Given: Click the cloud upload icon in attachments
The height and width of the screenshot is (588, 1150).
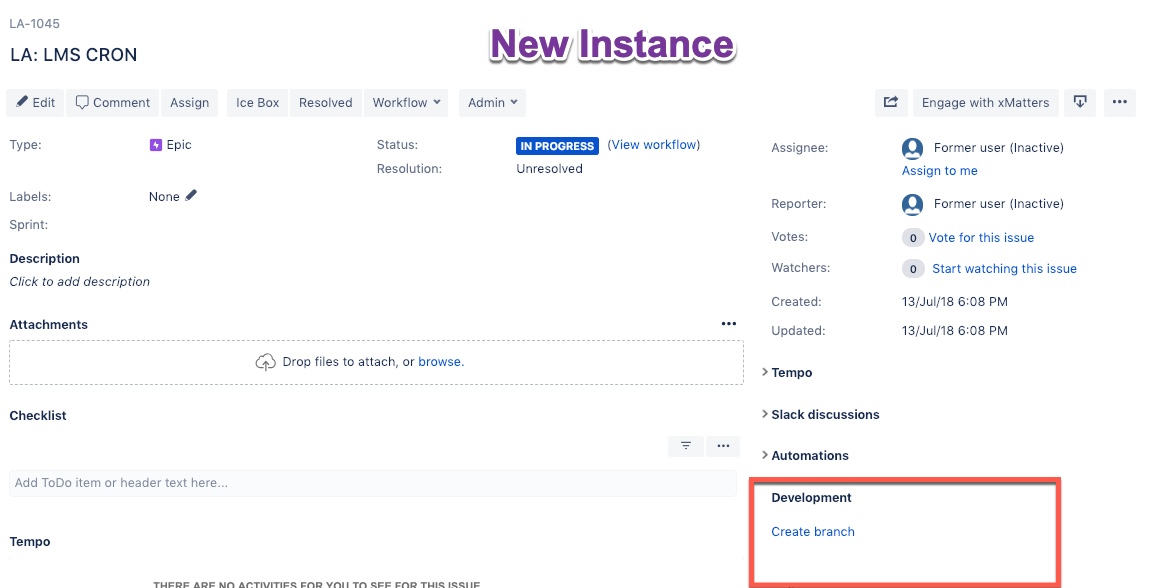Looking at the screenshot, I should tap(265, 362).
